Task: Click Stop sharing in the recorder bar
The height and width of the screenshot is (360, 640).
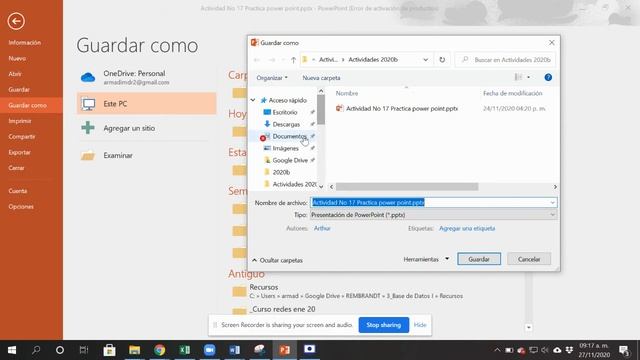Action: coord(383,325)
